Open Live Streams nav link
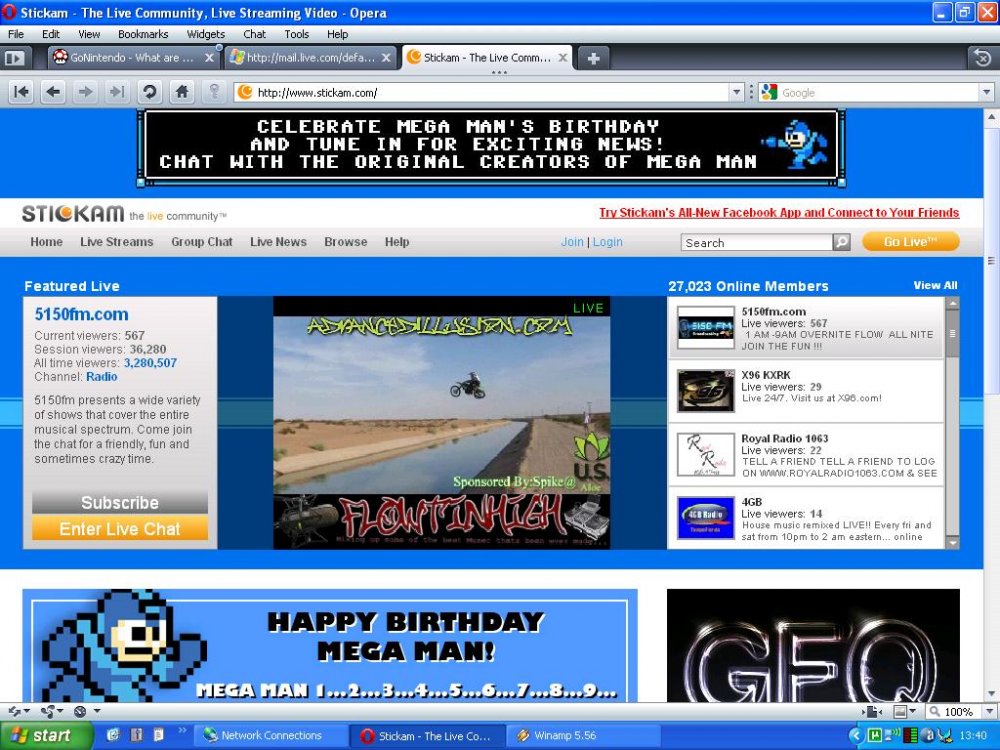The image size is (1000, 750). click(x=117, y=242)
